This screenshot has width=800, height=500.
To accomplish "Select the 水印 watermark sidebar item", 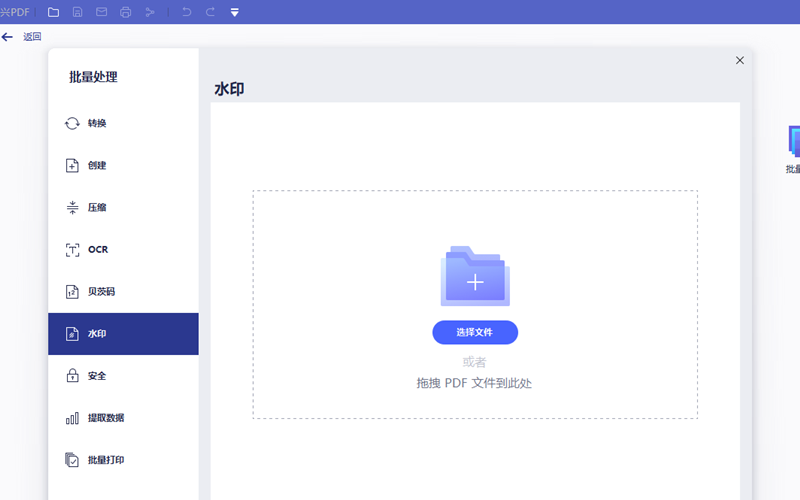I will click(97, 334).
